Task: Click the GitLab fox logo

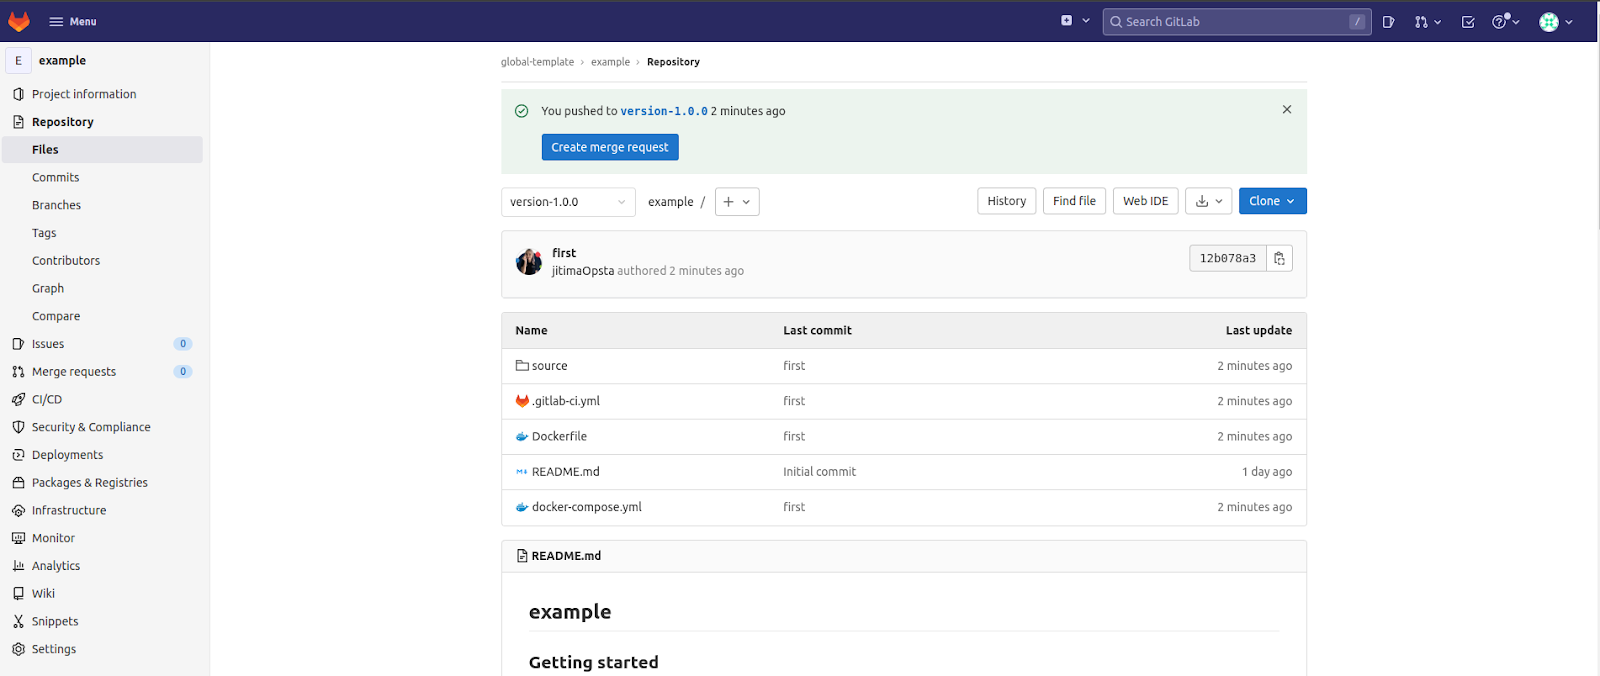Action: 19,21
